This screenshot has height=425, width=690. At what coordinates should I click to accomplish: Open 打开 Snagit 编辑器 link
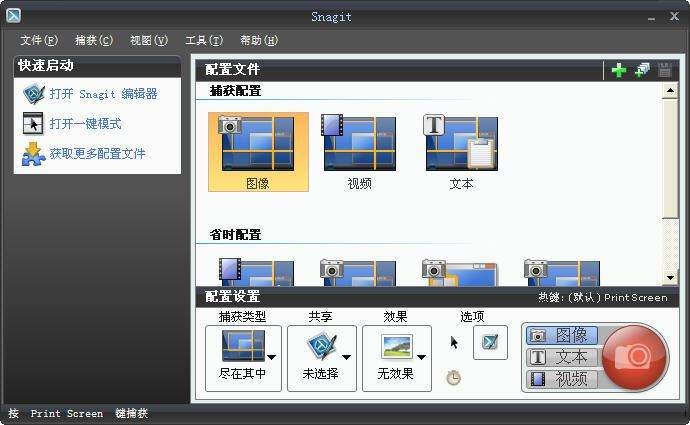[x=103, y=94]
